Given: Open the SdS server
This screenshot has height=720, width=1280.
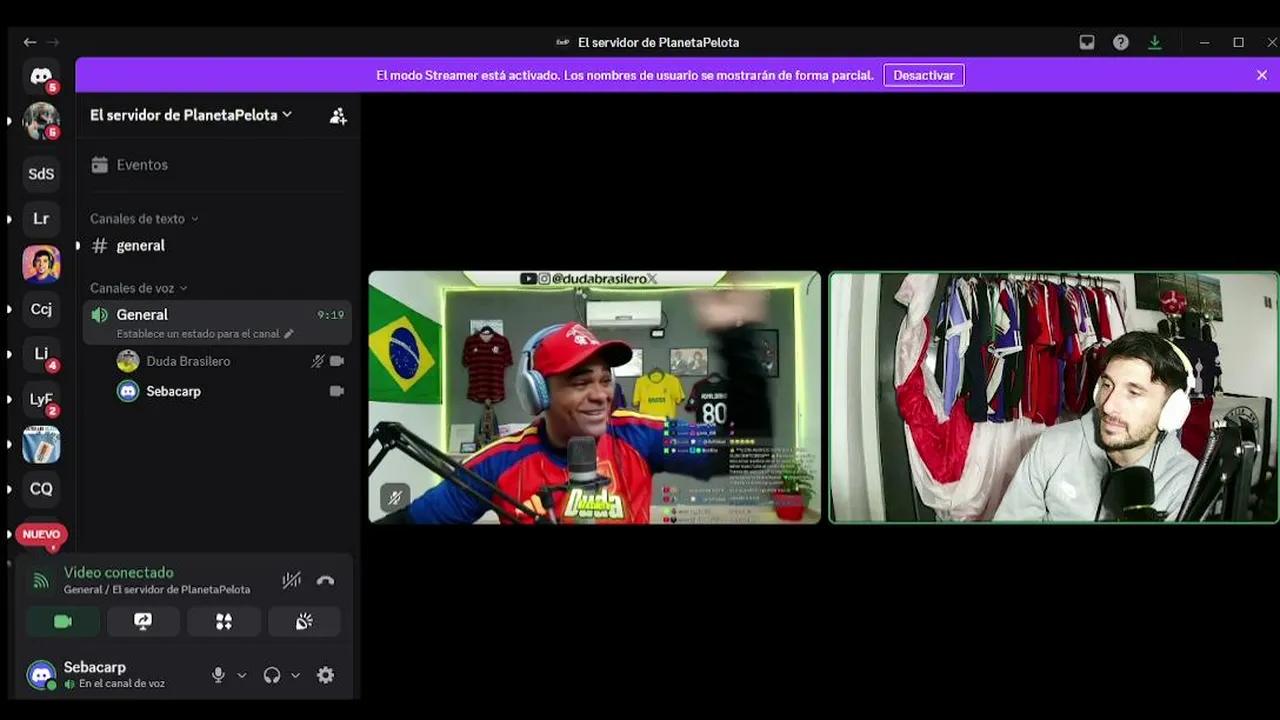Looking at the screenshot, I should click(x=41, y=174).
